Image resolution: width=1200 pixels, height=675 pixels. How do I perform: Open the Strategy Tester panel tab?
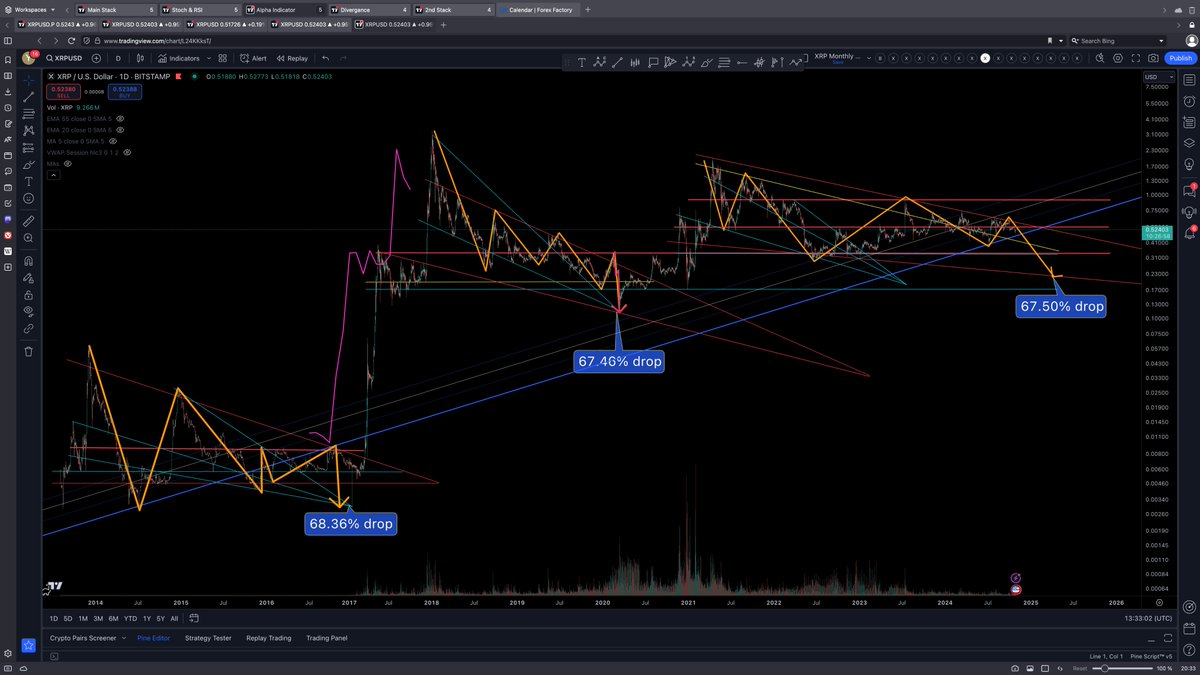coord(208,638)
